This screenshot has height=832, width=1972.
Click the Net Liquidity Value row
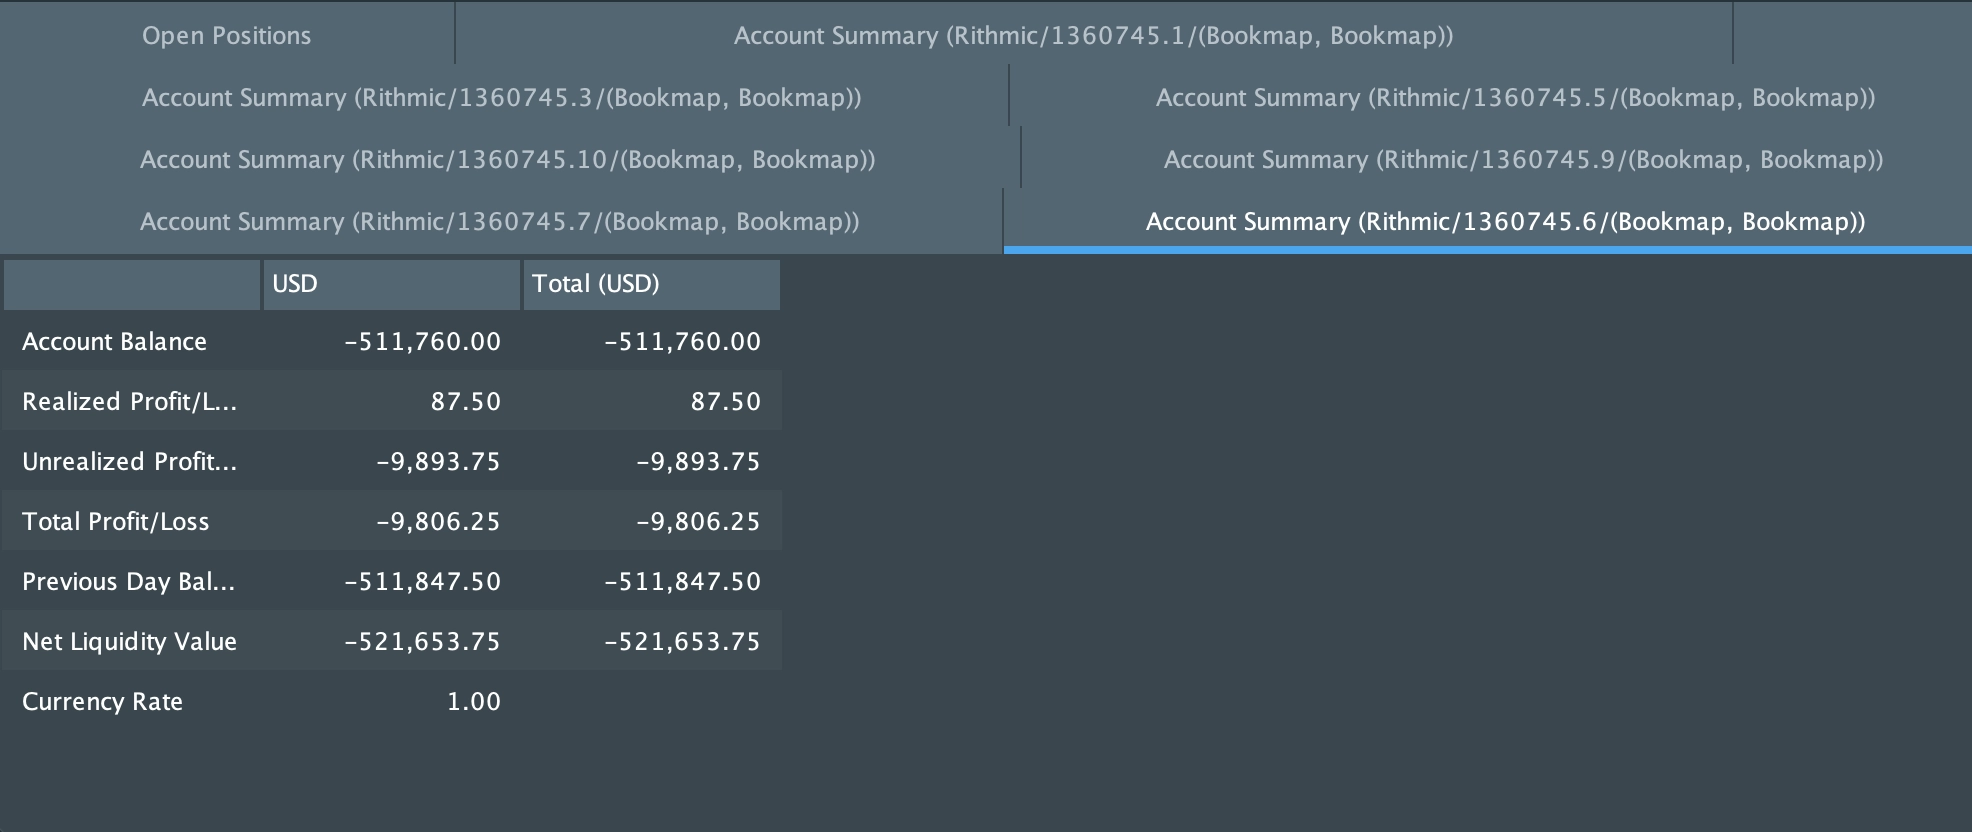[130, 641]
